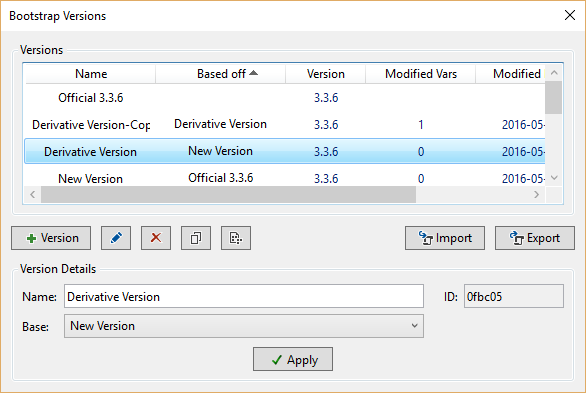The height and width of the screenshot is (393, 586).
Task: Open the Base dropdown showing New Version
Action: click(x=244, y=326)
